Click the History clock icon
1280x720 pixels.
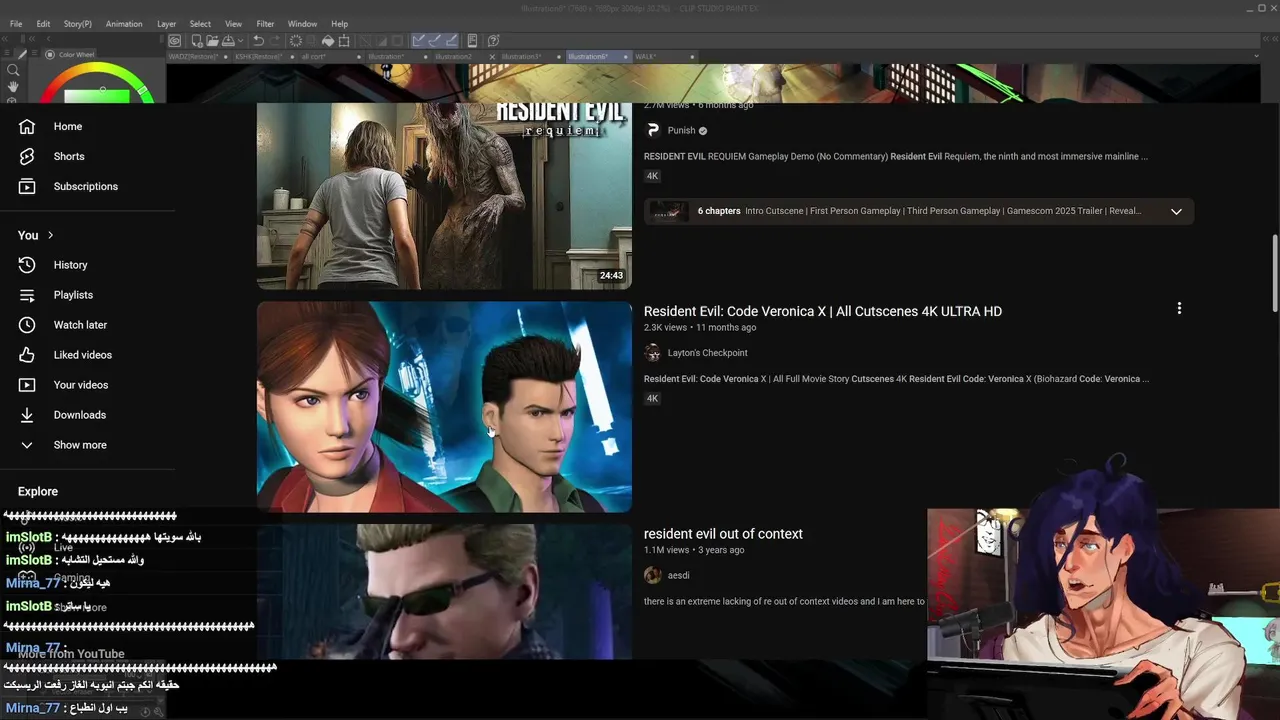tap(27, 265)
